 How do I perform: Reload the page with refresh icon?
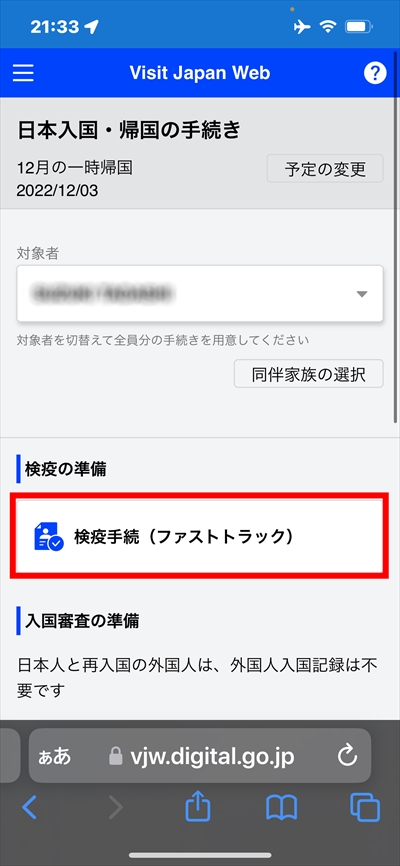[348, 756]
